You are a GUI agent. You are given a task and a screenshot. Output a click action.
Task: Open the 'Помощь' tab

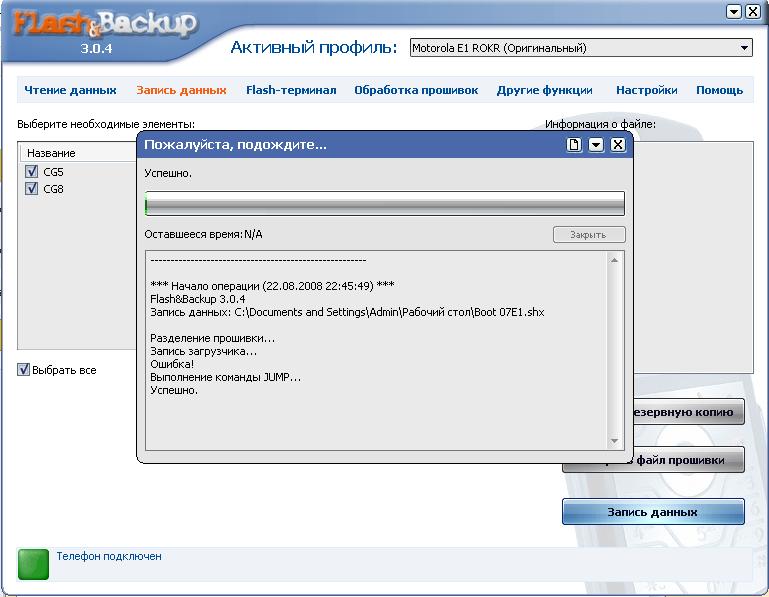[x=719, y=90]
